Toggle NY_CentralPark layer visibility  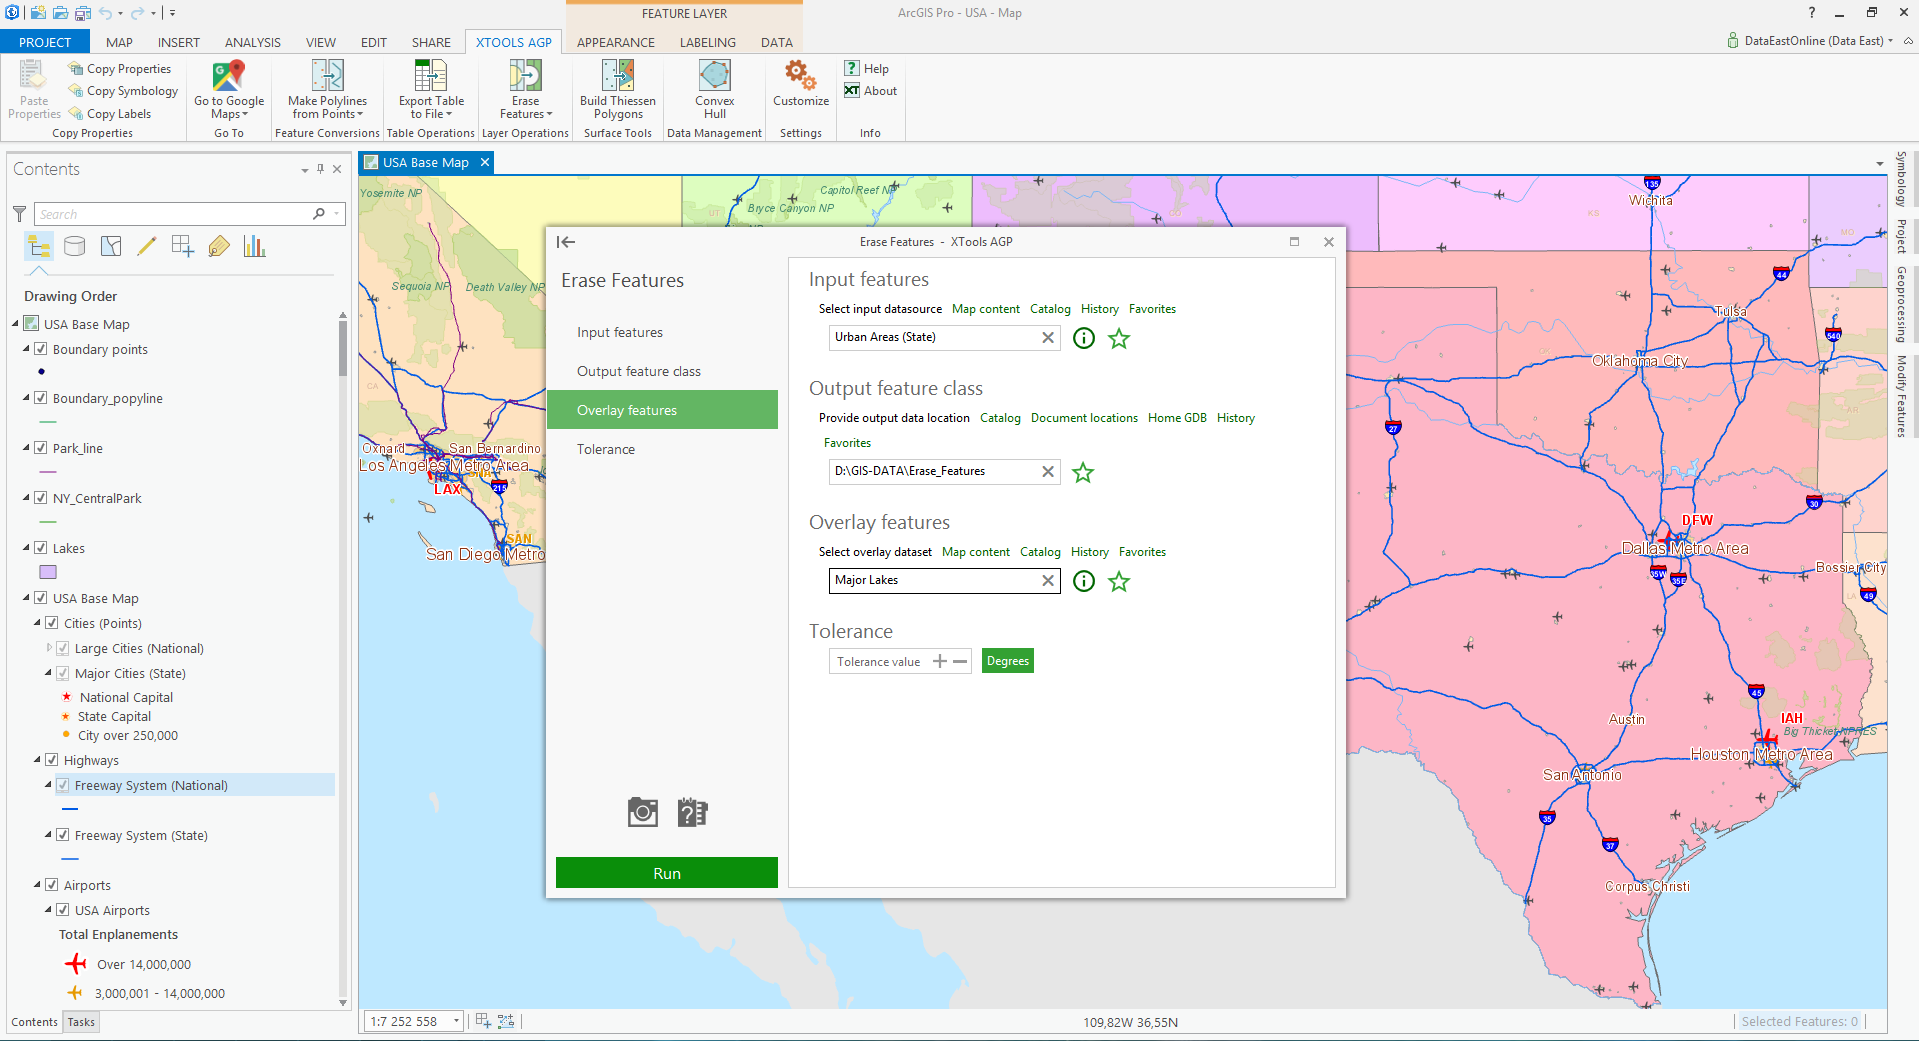41,498
